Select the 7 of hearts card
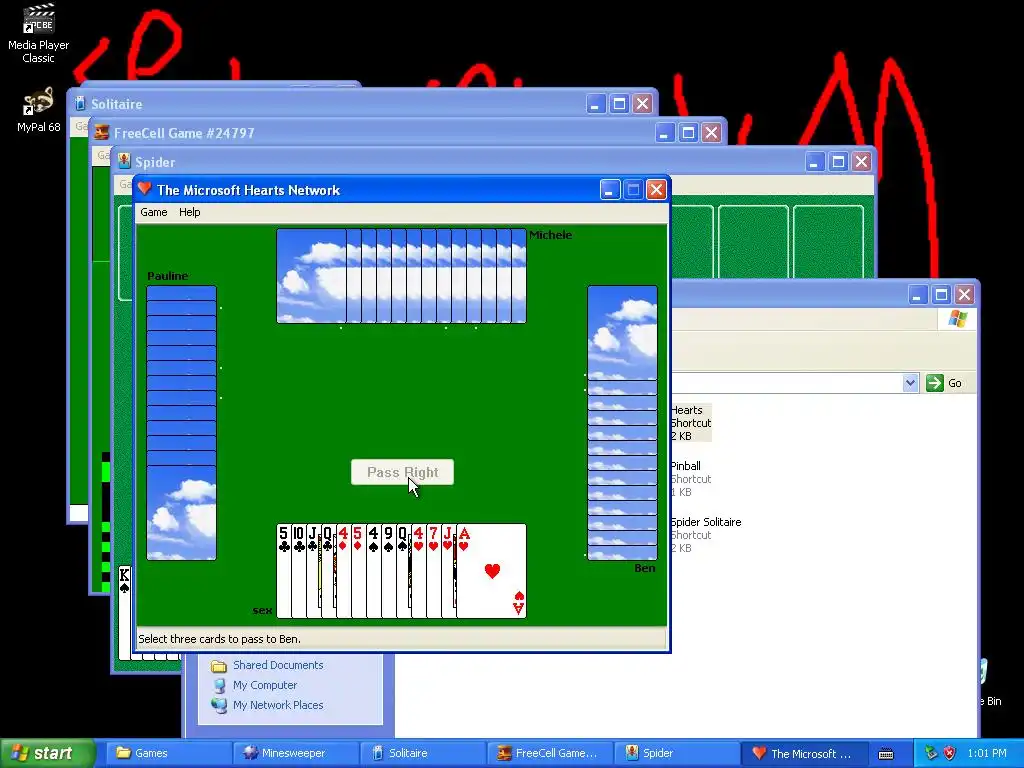 pos(434,571)
